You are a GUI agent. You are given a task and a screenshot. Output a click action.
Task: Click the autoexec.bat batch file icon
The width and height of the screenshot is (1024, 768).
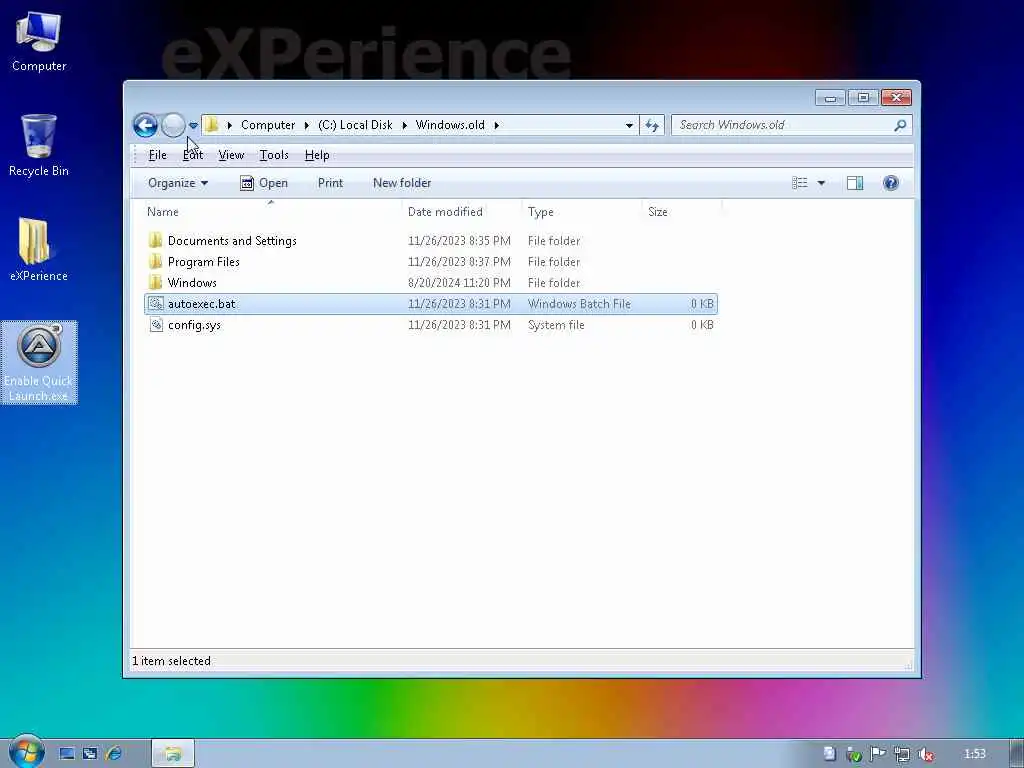pyautogui.click(x=155, y=304)
